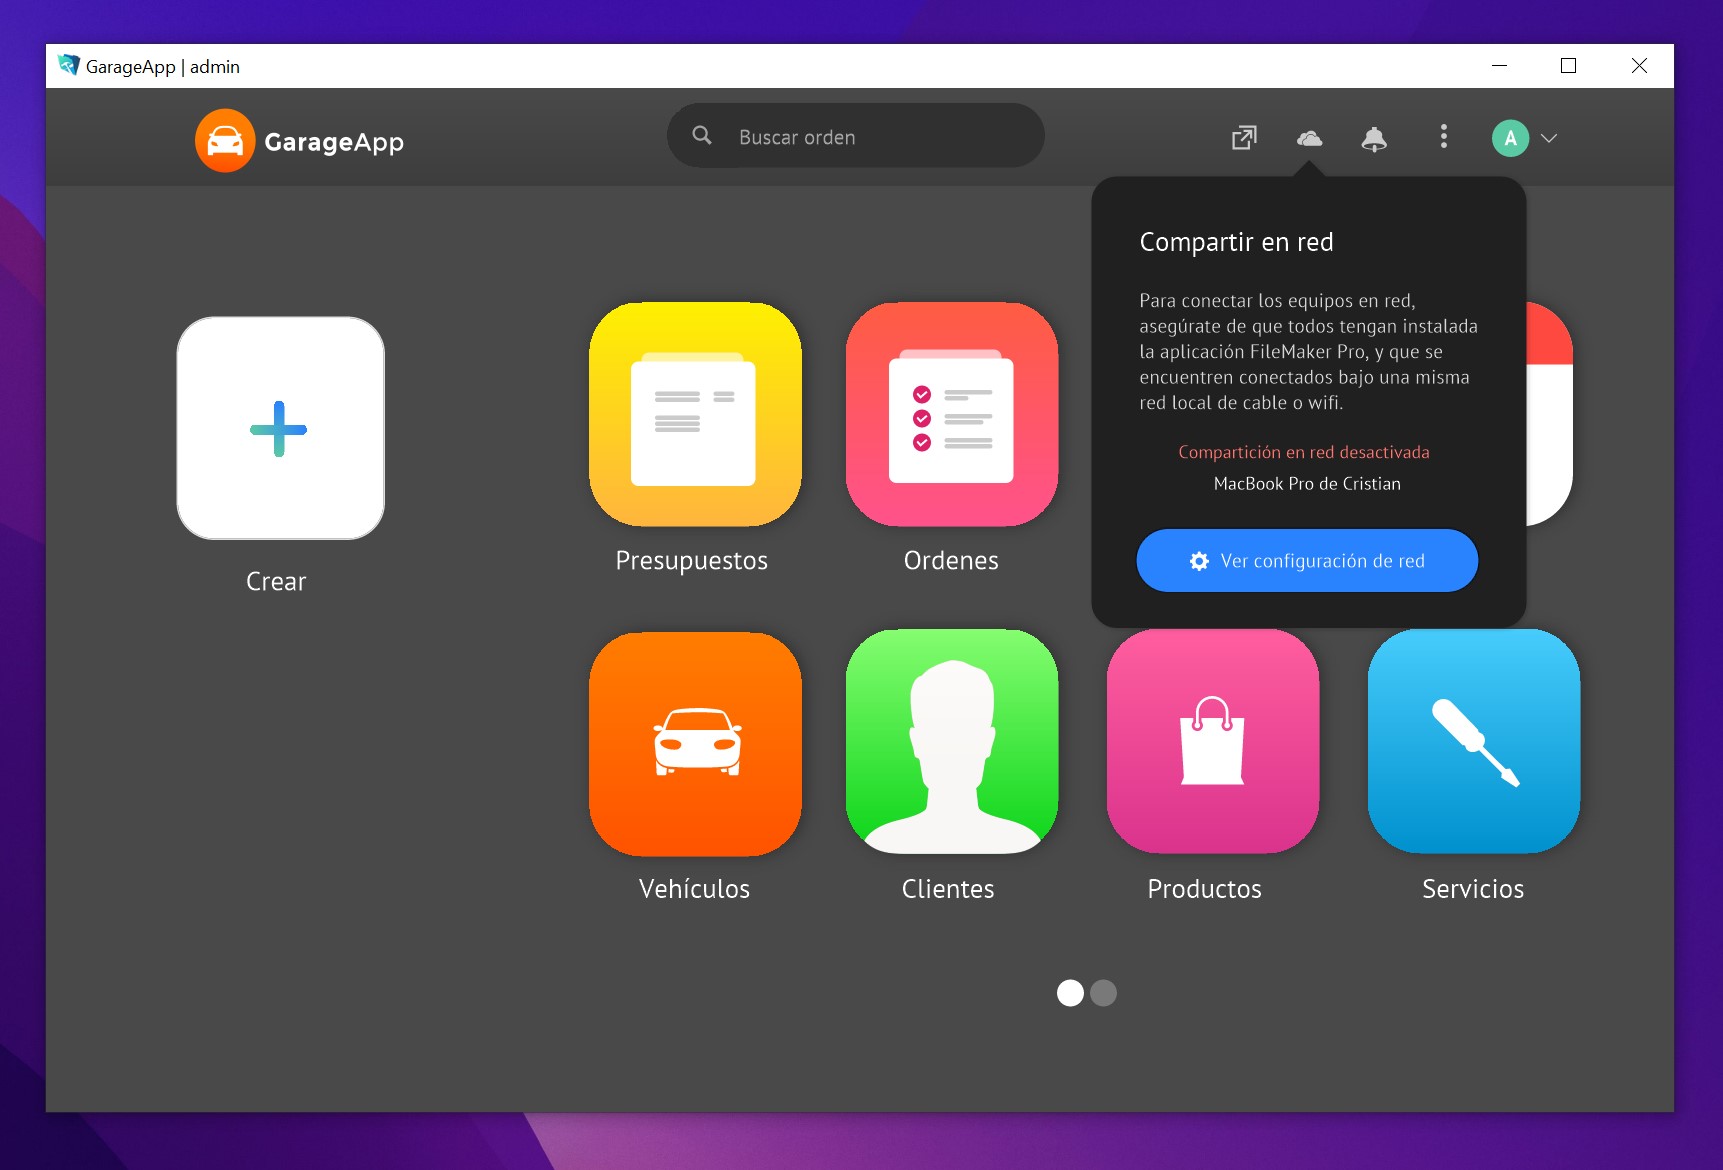Click 'Compartición en red desactivada' status text
Viewport: 1723px width, 1170px height.
pyautogui.click(x=1304, y=452)
